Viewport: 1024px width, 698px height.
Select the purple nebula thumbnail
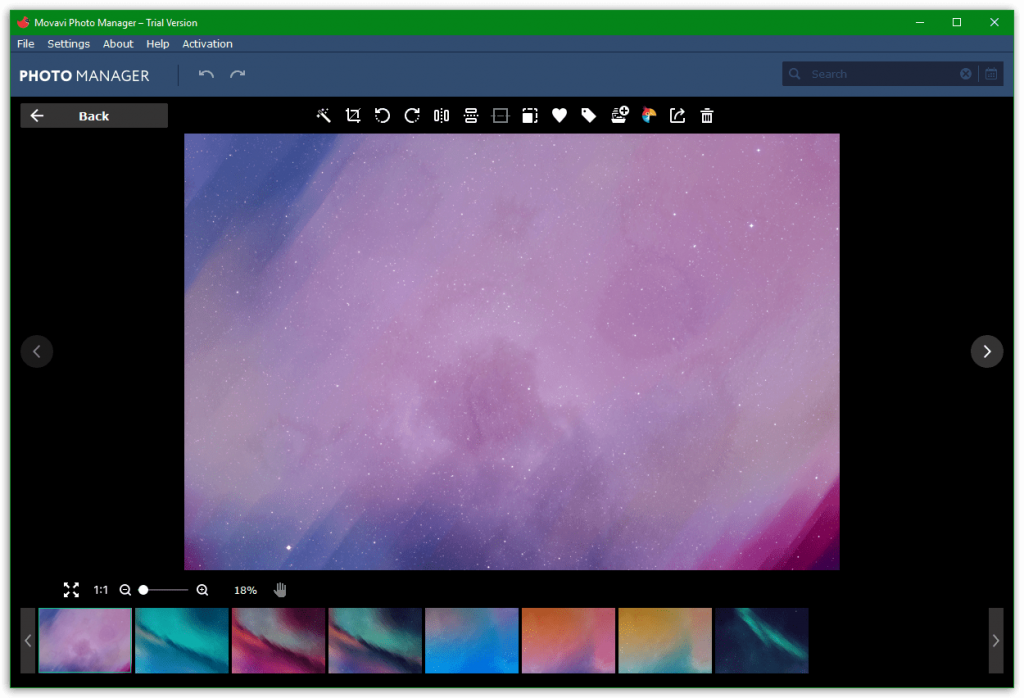[85, 641]
